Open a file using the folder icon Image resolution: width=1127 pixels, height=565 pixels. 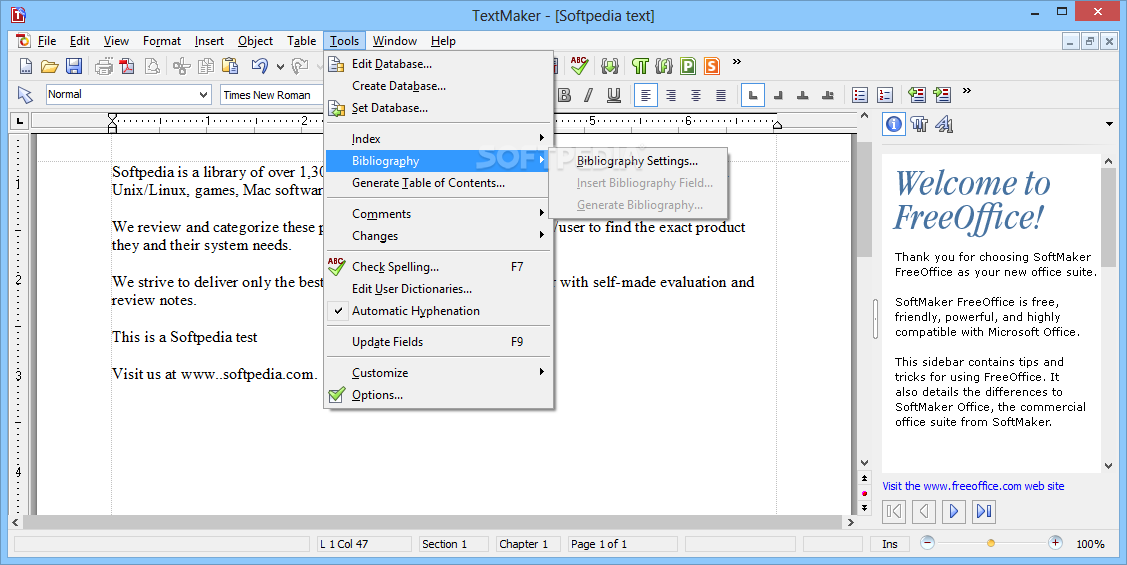(50, 67)
